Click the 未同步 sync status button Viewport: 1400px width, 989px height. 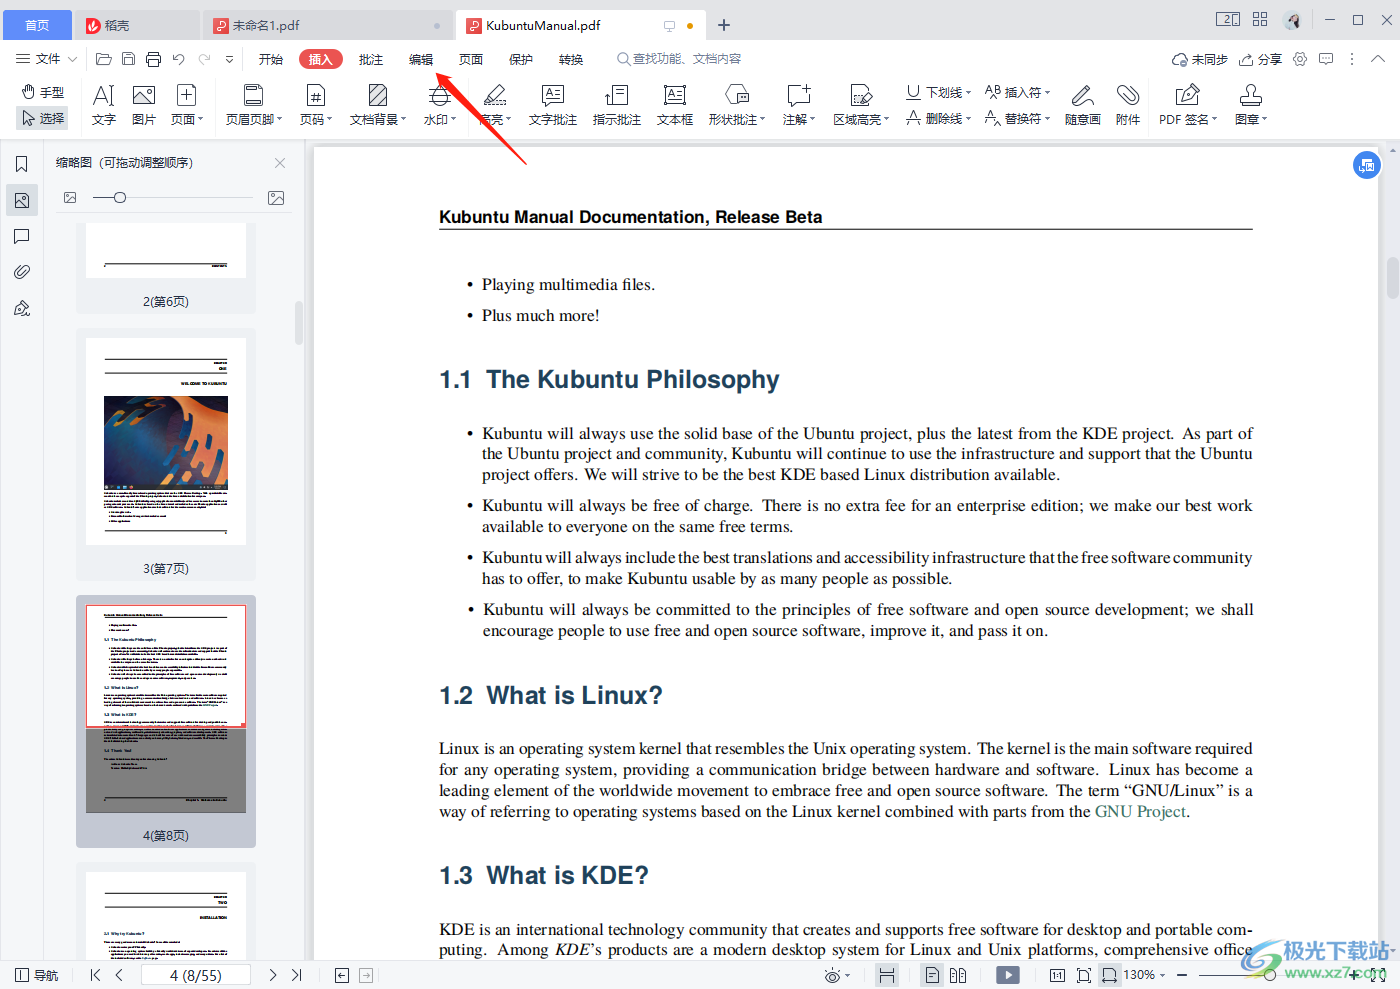click(1200, 59)
